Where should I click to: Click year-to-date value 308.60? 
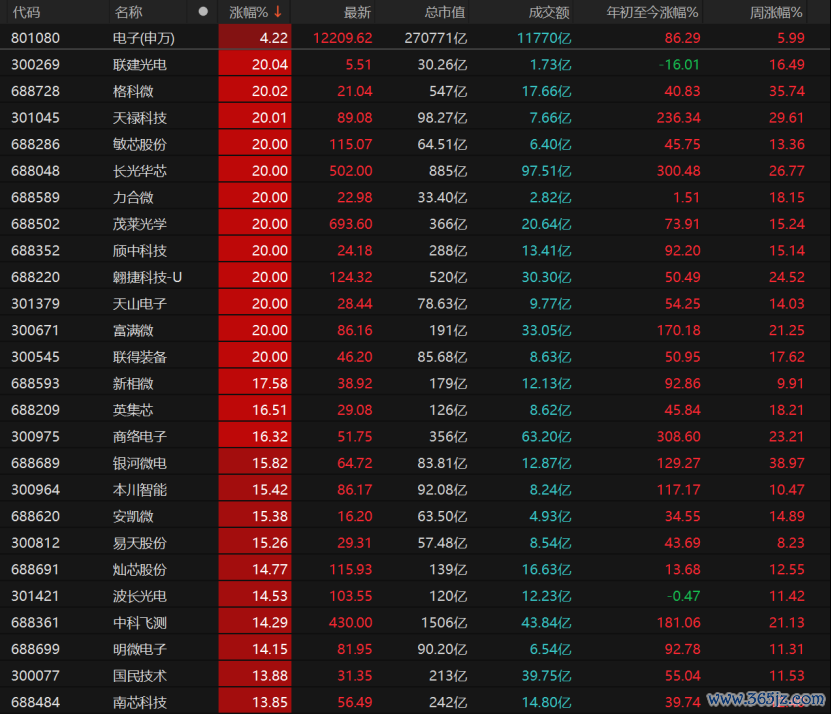tap(678, 436)
